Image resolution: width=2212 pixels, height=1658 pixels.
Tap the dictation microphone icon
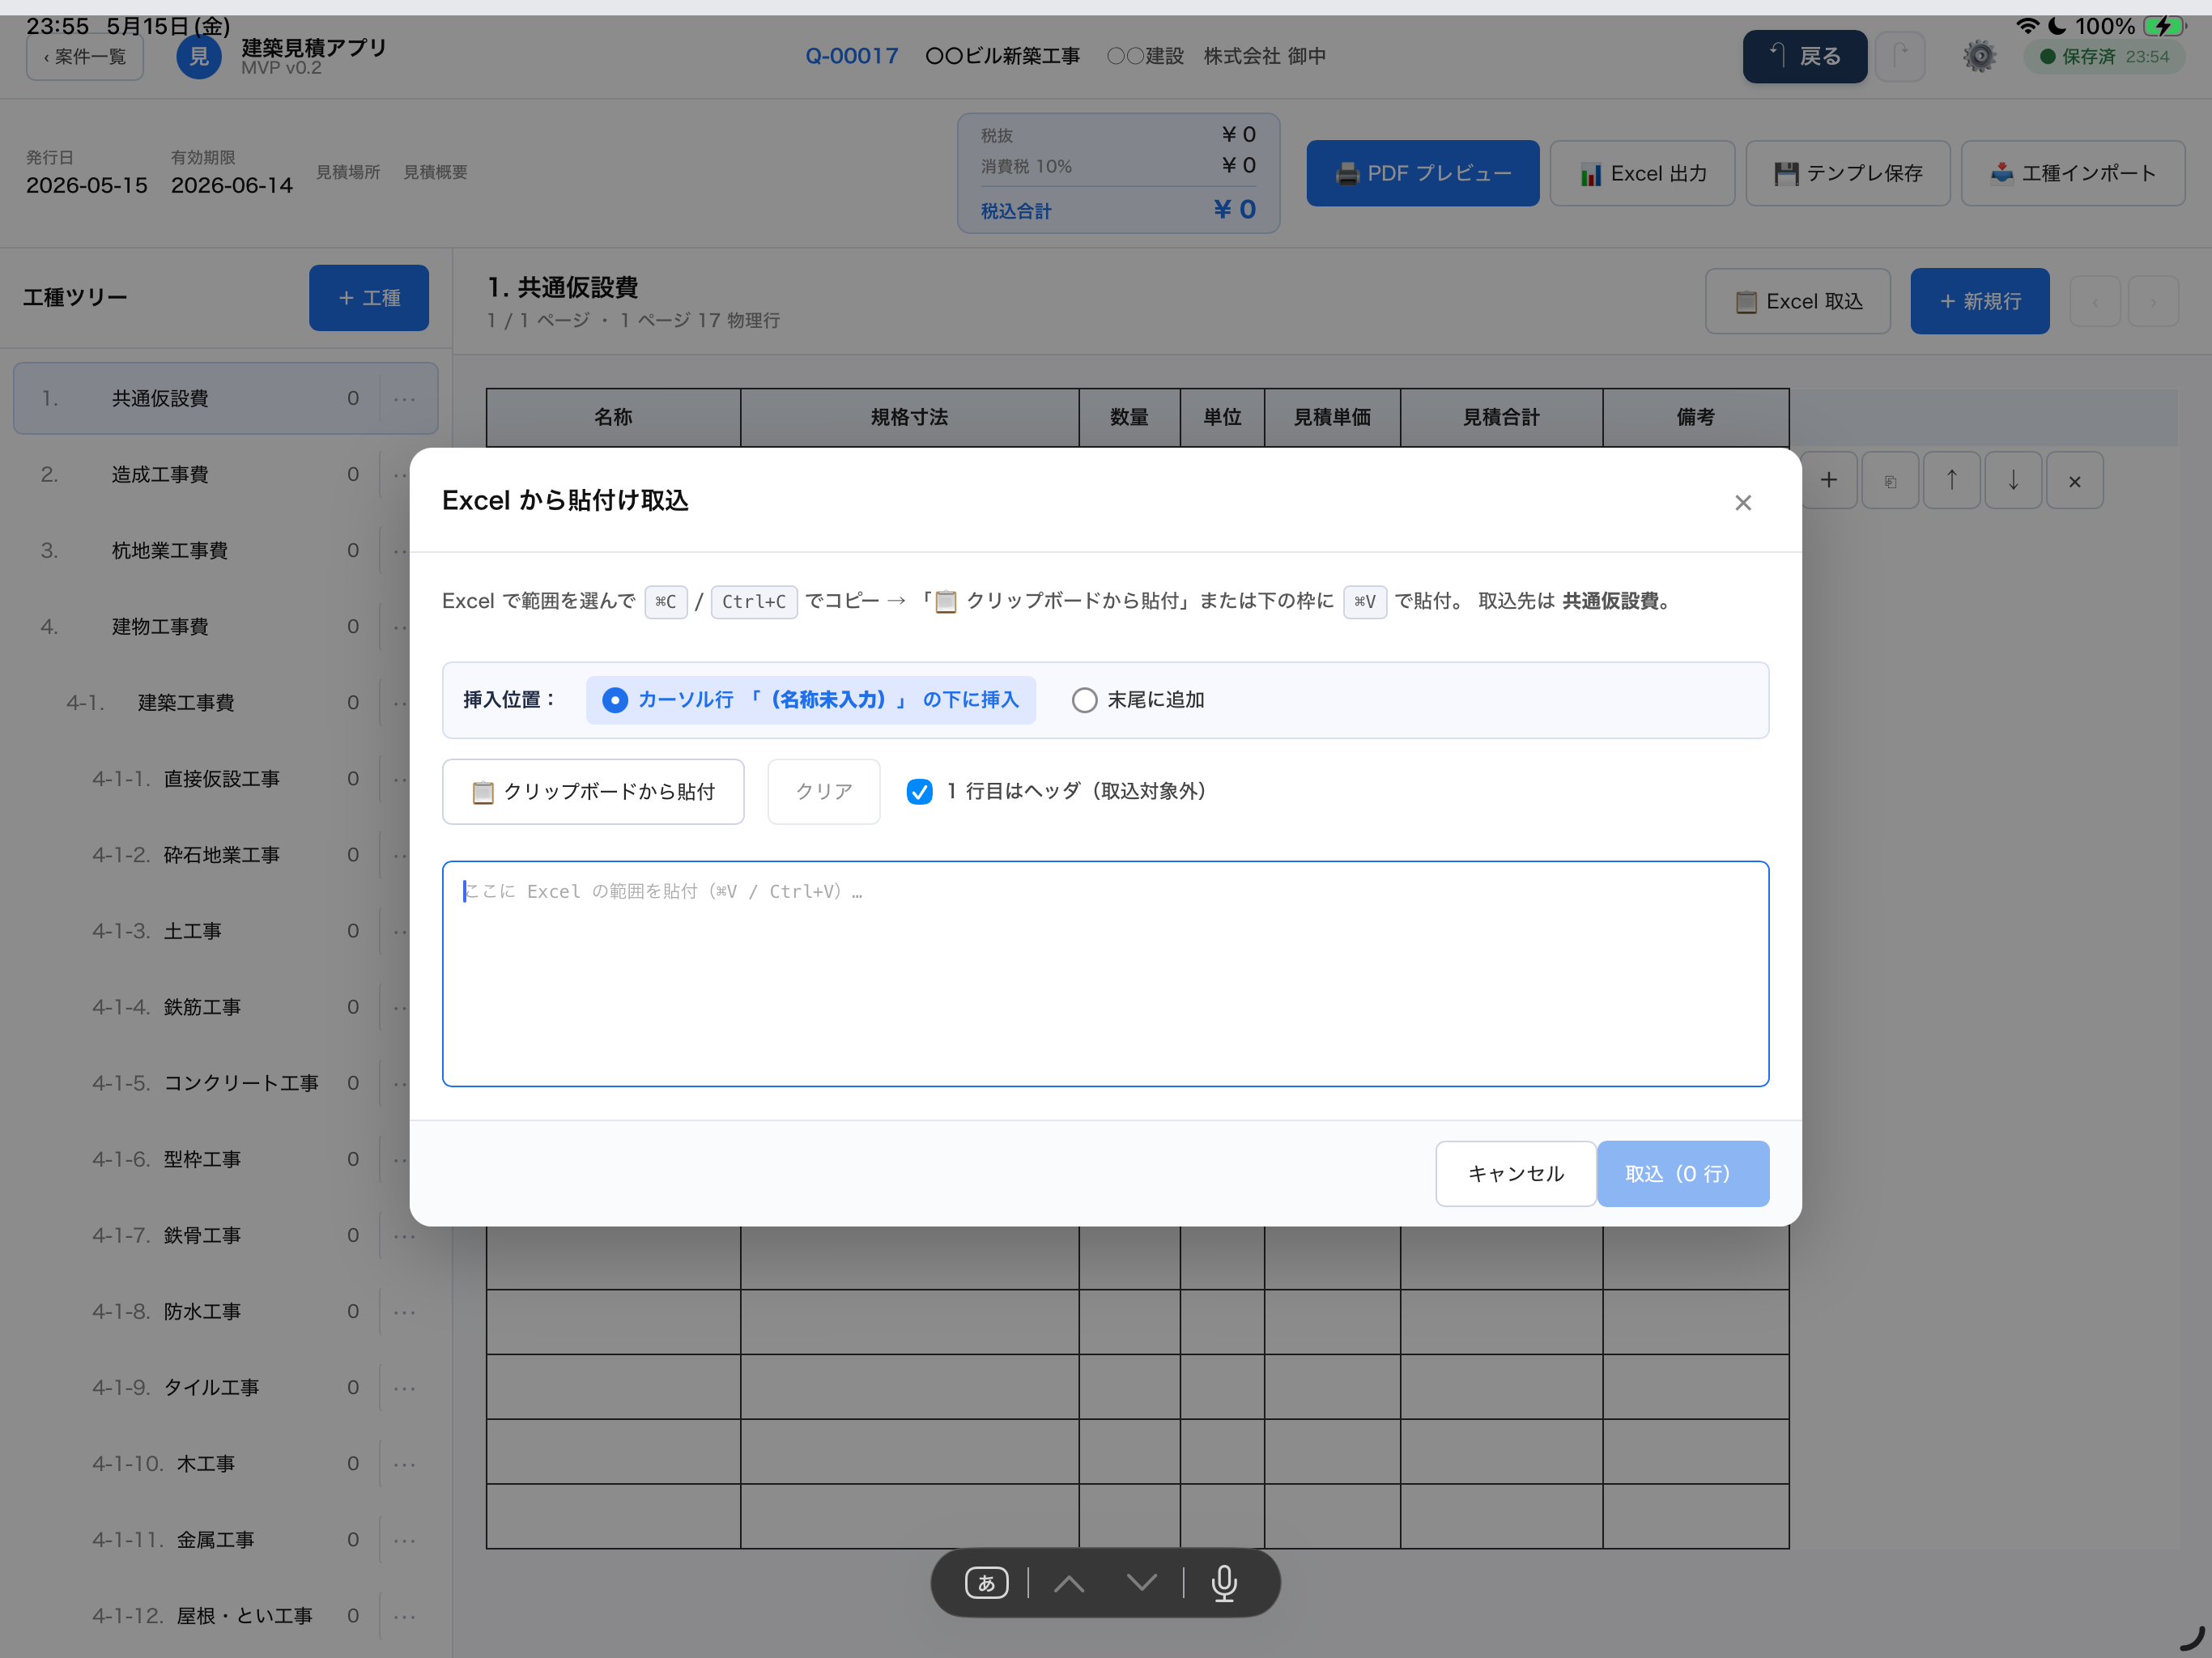pyautogui.click(x=1224, y=1582)
